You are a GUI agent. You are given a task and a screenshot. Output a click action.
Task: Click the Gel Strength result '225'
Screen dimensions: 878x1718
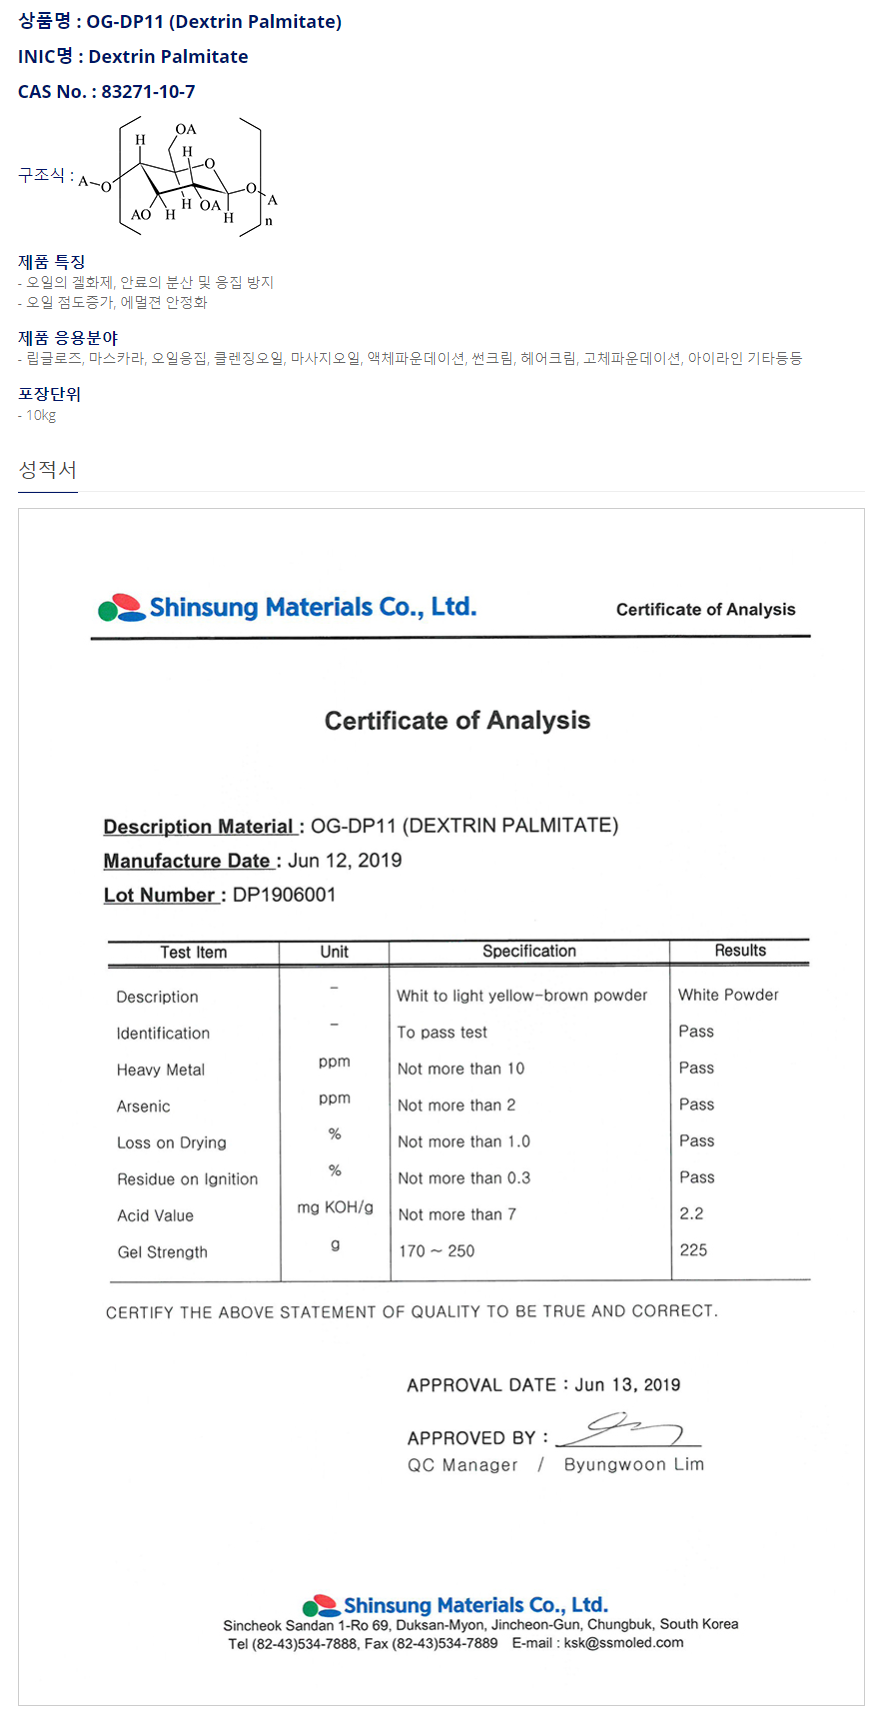(693, 1250)
